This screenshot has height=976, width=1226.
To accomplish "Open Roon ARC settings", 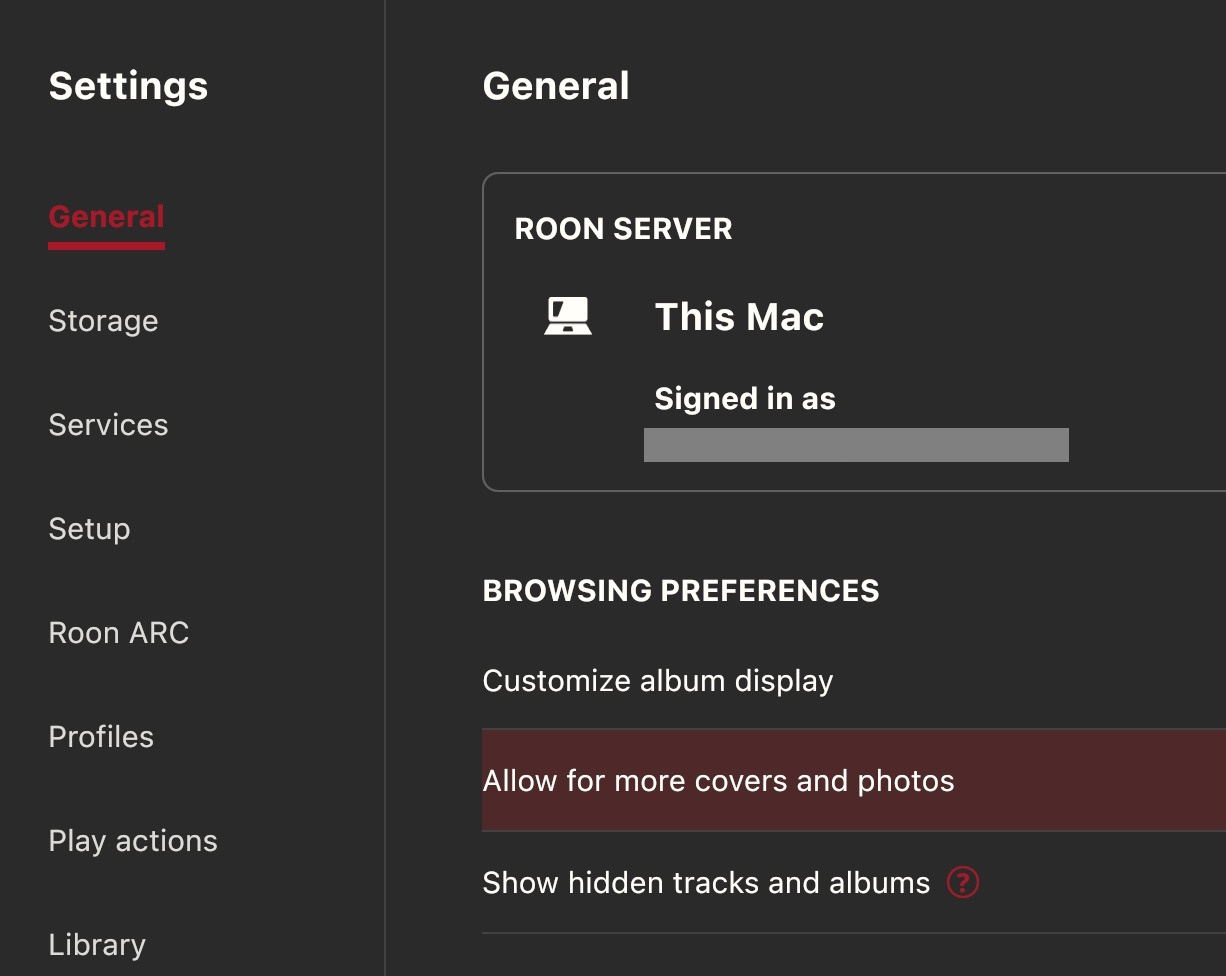I will [118, 633].
